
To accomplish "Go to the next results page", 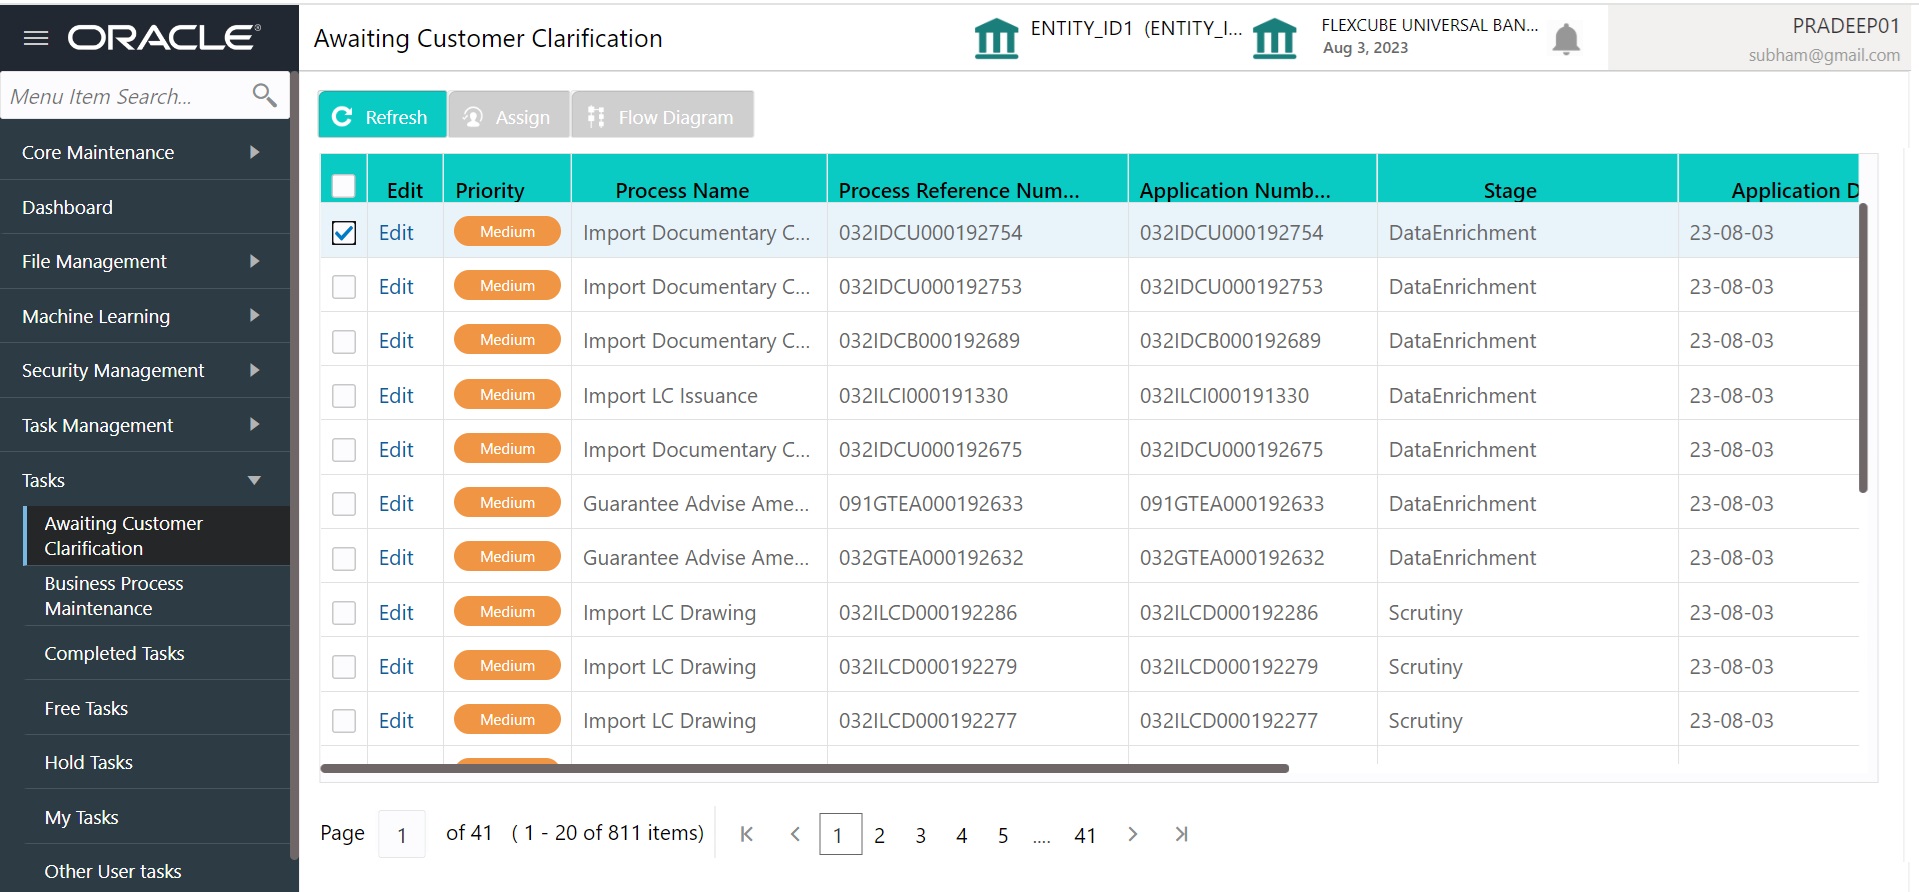I will pos(1132,834).
